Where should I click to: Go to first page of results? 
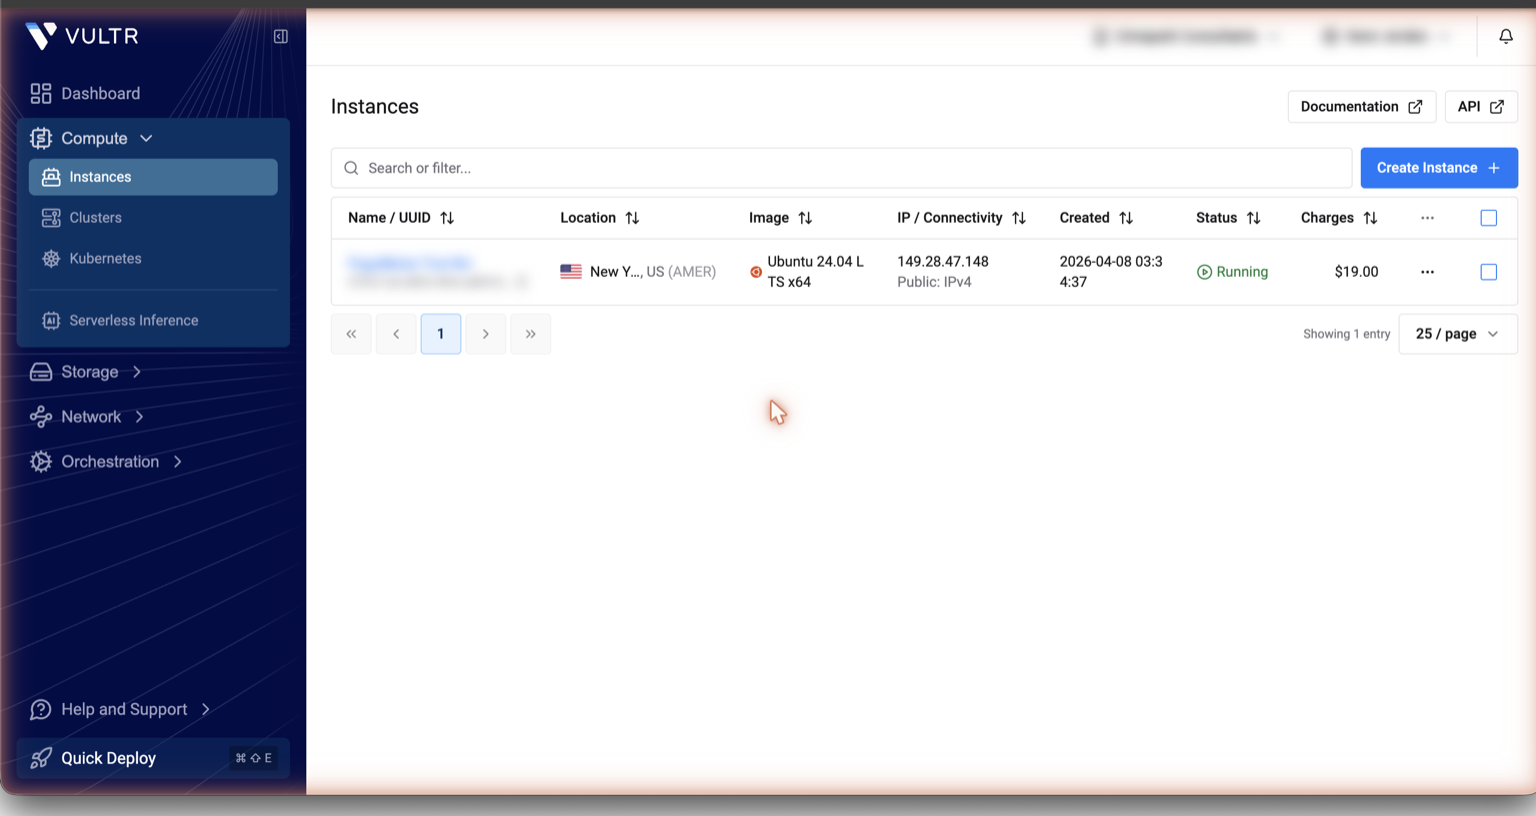351,334
